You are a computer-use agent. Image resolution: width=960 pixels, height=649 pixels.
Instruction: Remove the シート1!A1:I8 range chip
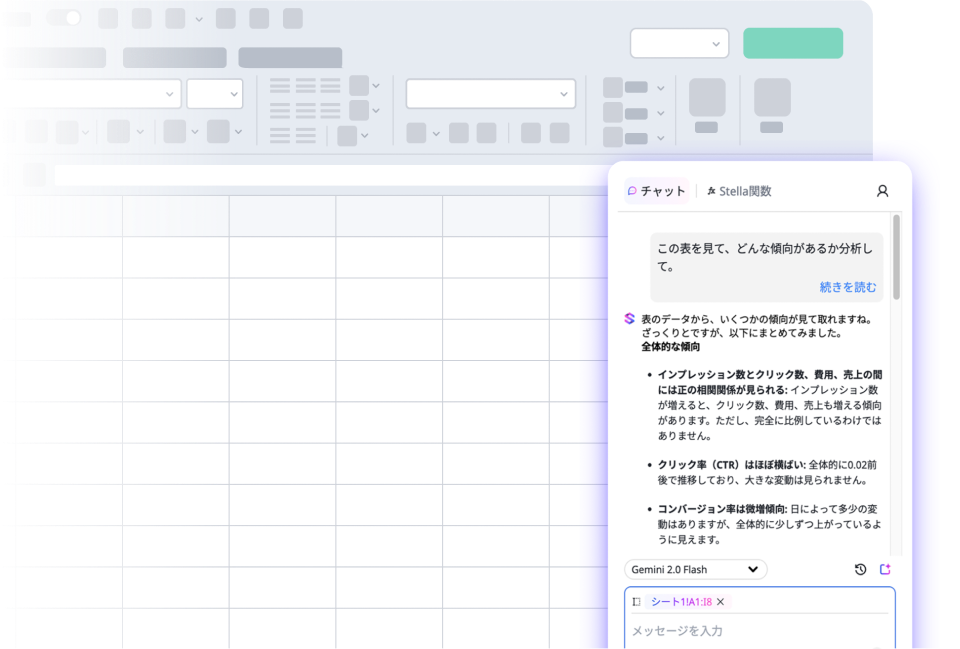point(721,602)
